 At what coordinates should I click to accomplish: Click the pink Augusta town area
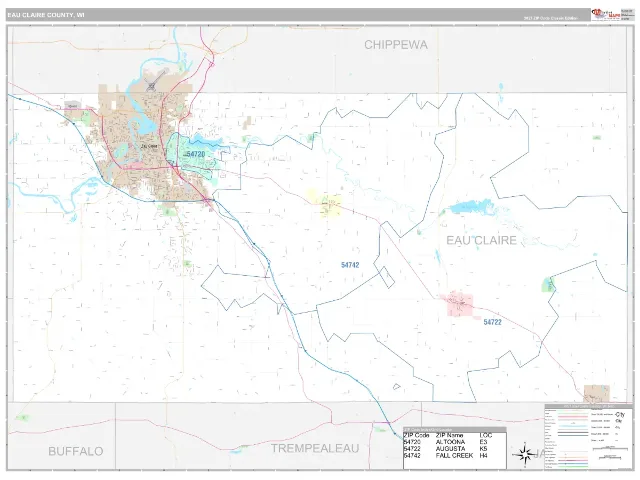(460, 304)
